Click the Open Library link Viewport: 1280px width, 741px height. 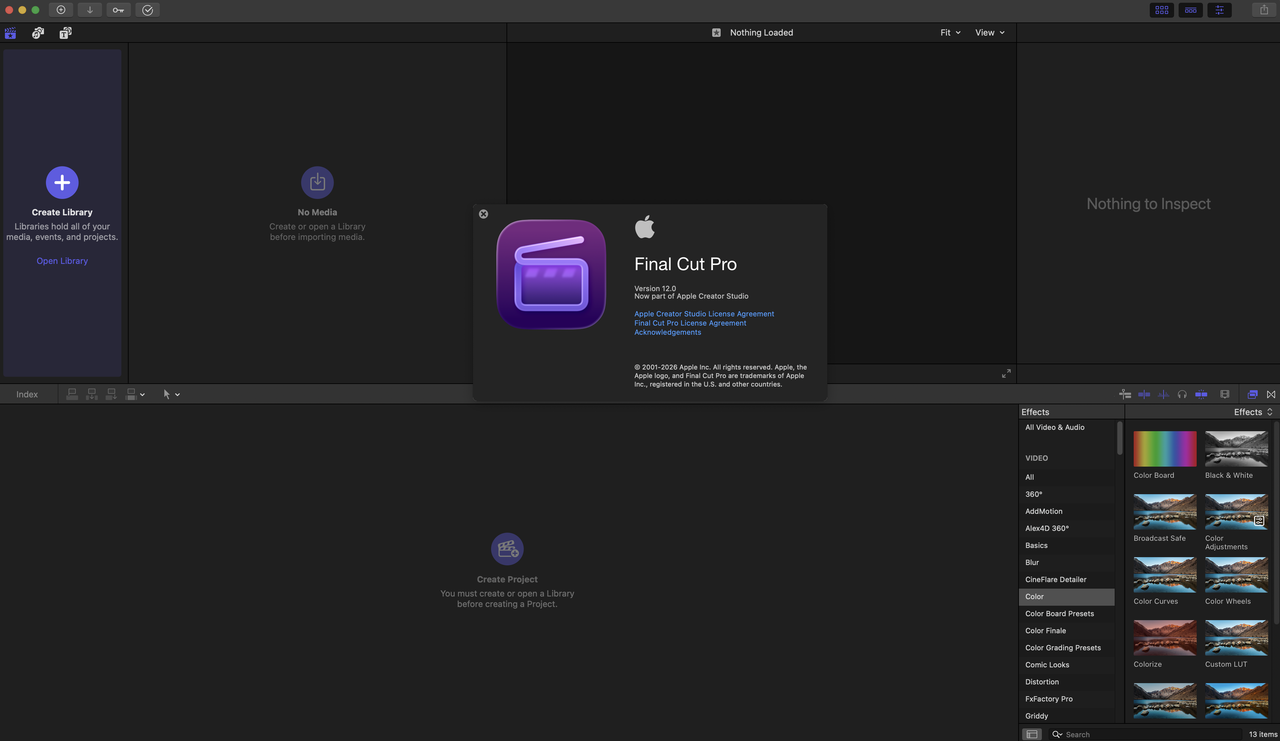pyautogui.click(x=62, y=261)
